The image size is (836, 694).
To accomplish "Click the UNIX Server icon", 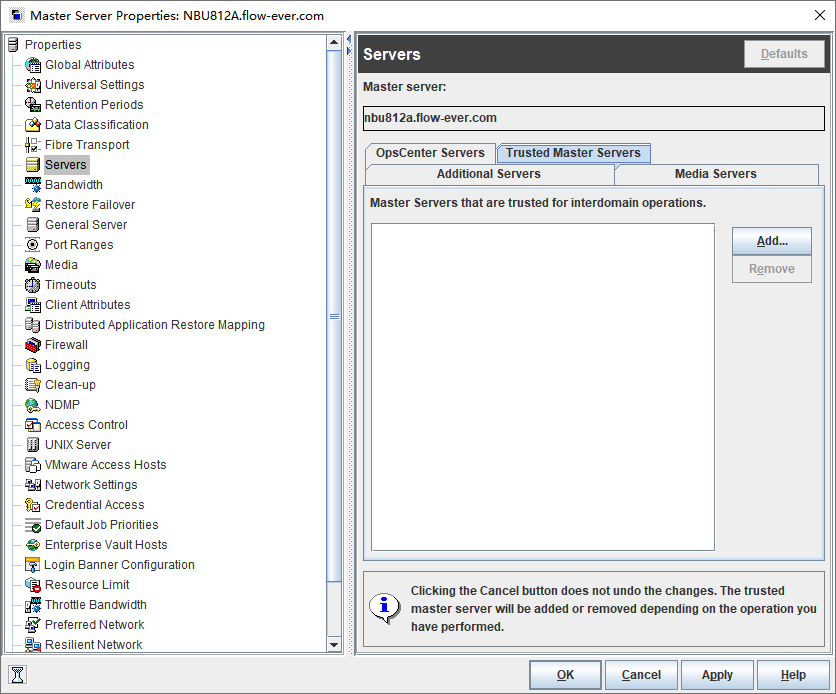I will [33, 445].
